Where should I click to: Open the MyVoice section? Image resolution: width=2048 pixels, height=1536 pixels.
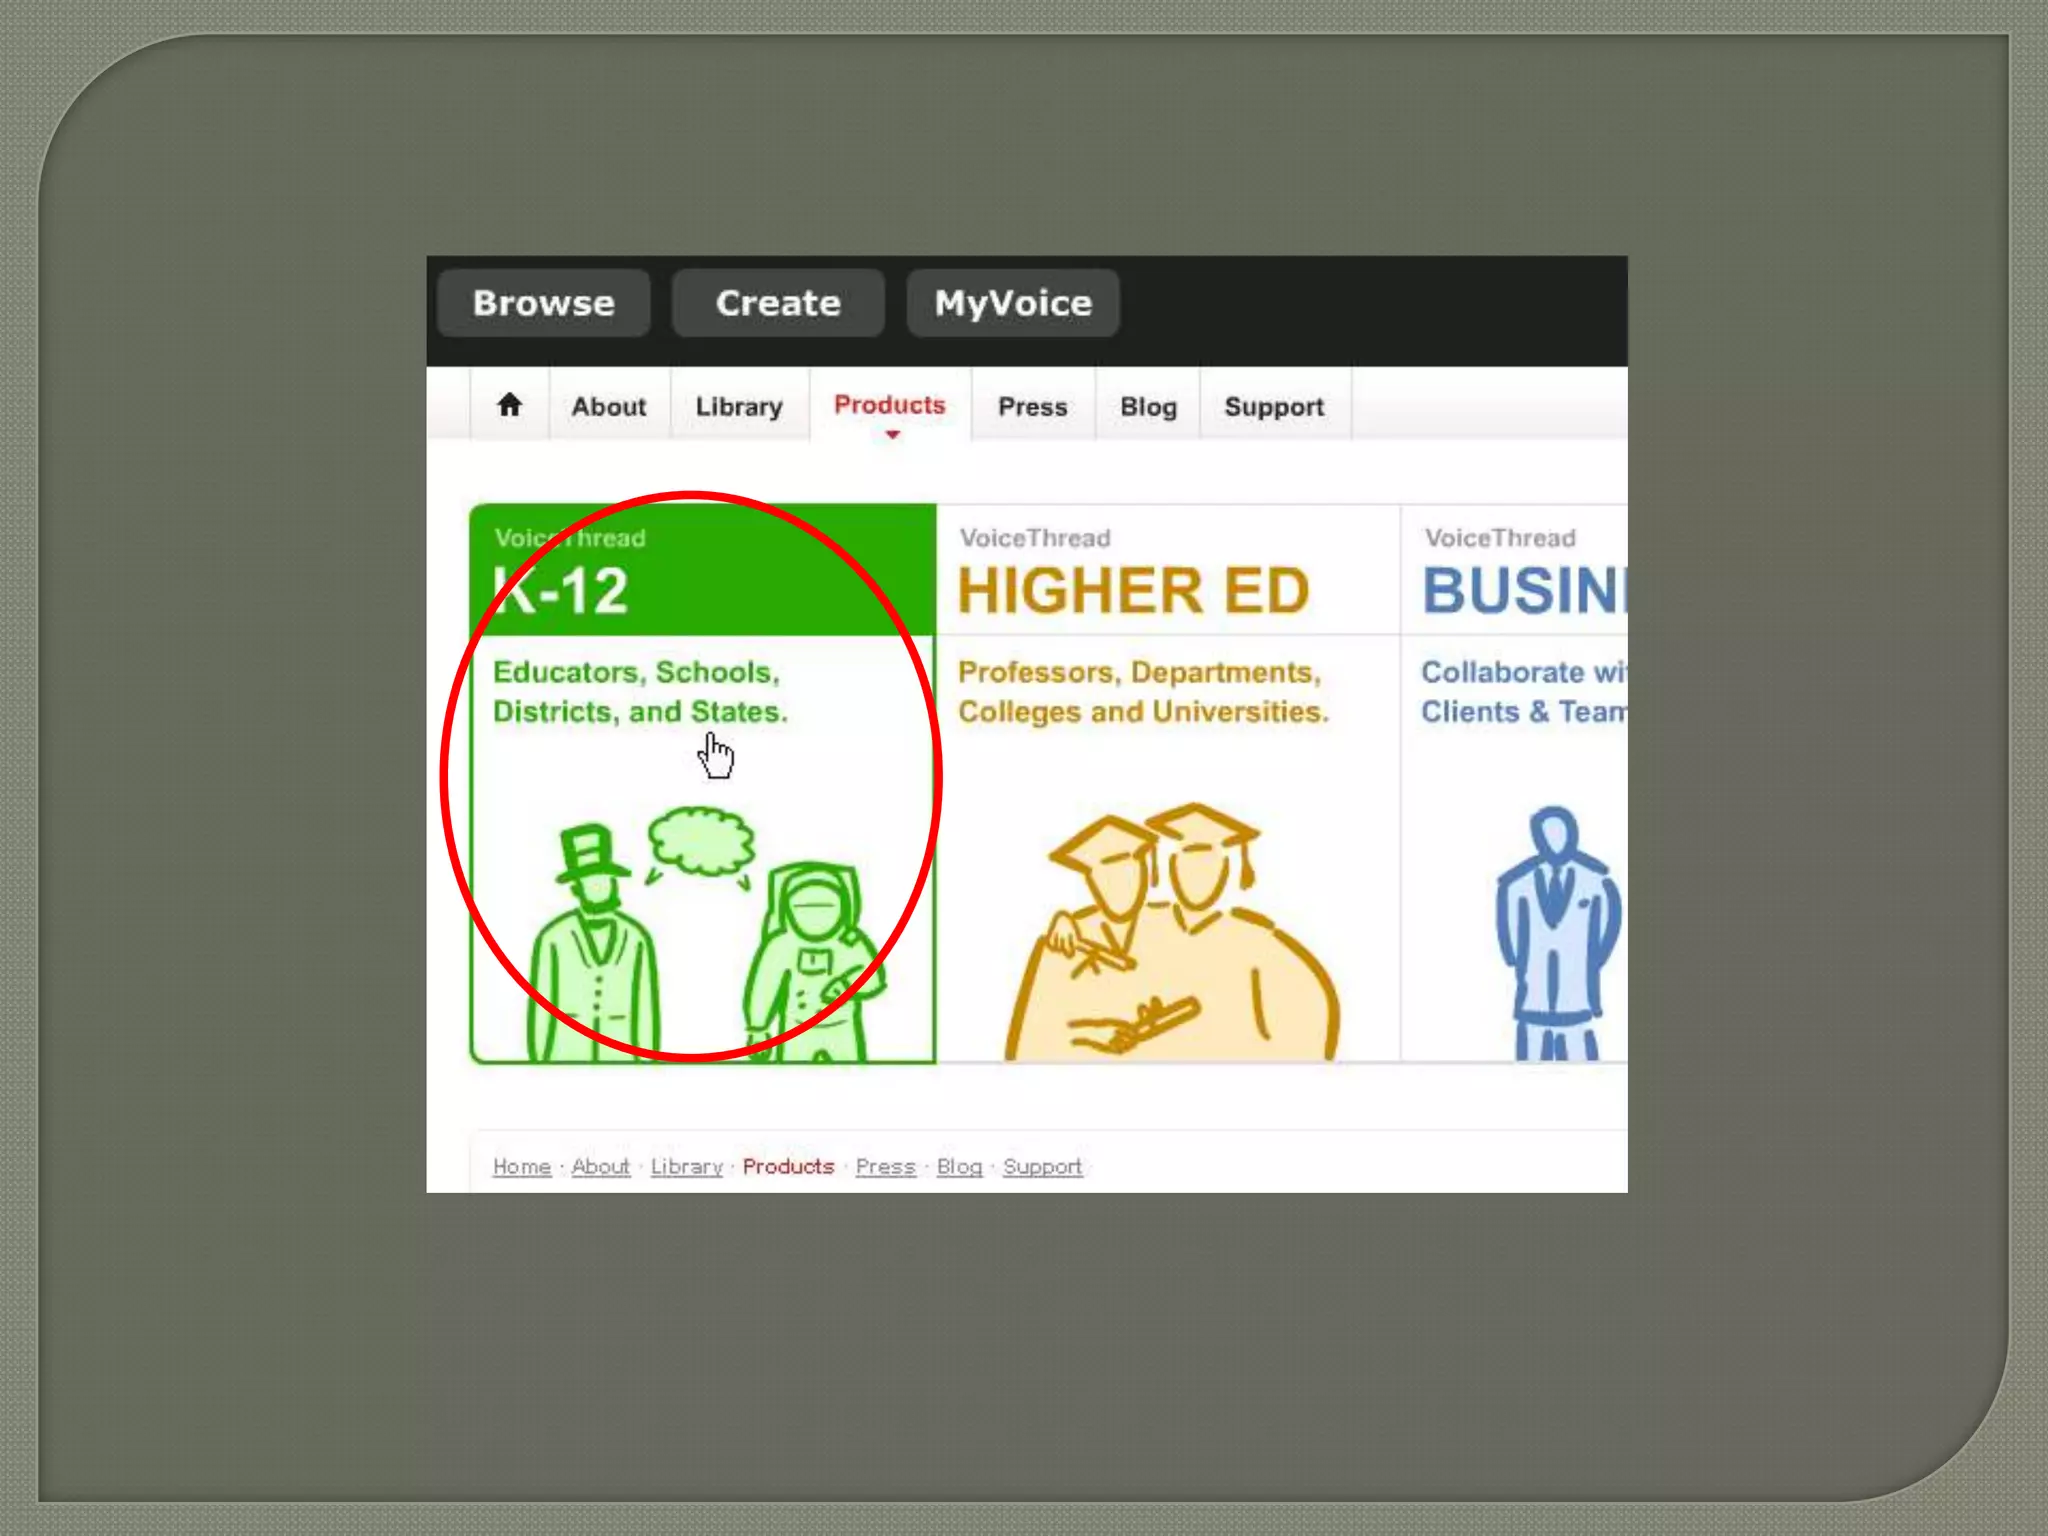point(1012,303)
